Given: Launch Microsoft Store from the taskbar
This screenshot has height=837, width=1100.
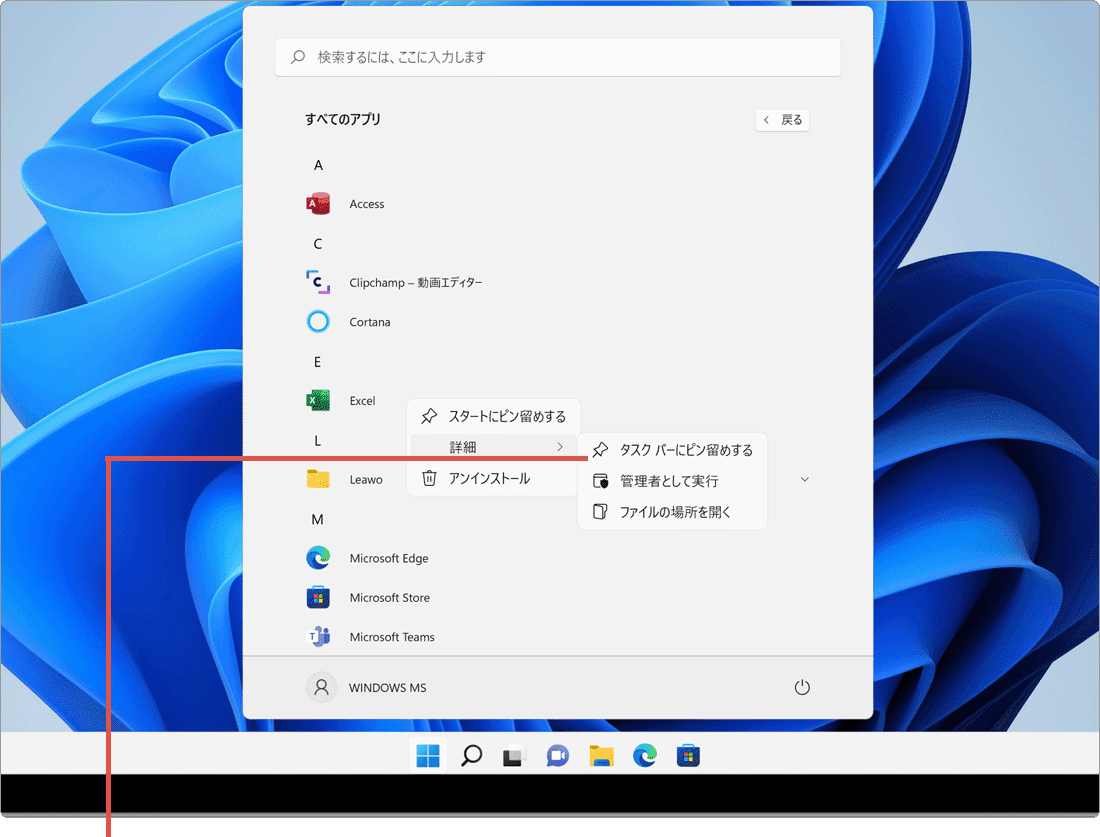Looking at the screenshot, I should point(688,756).
